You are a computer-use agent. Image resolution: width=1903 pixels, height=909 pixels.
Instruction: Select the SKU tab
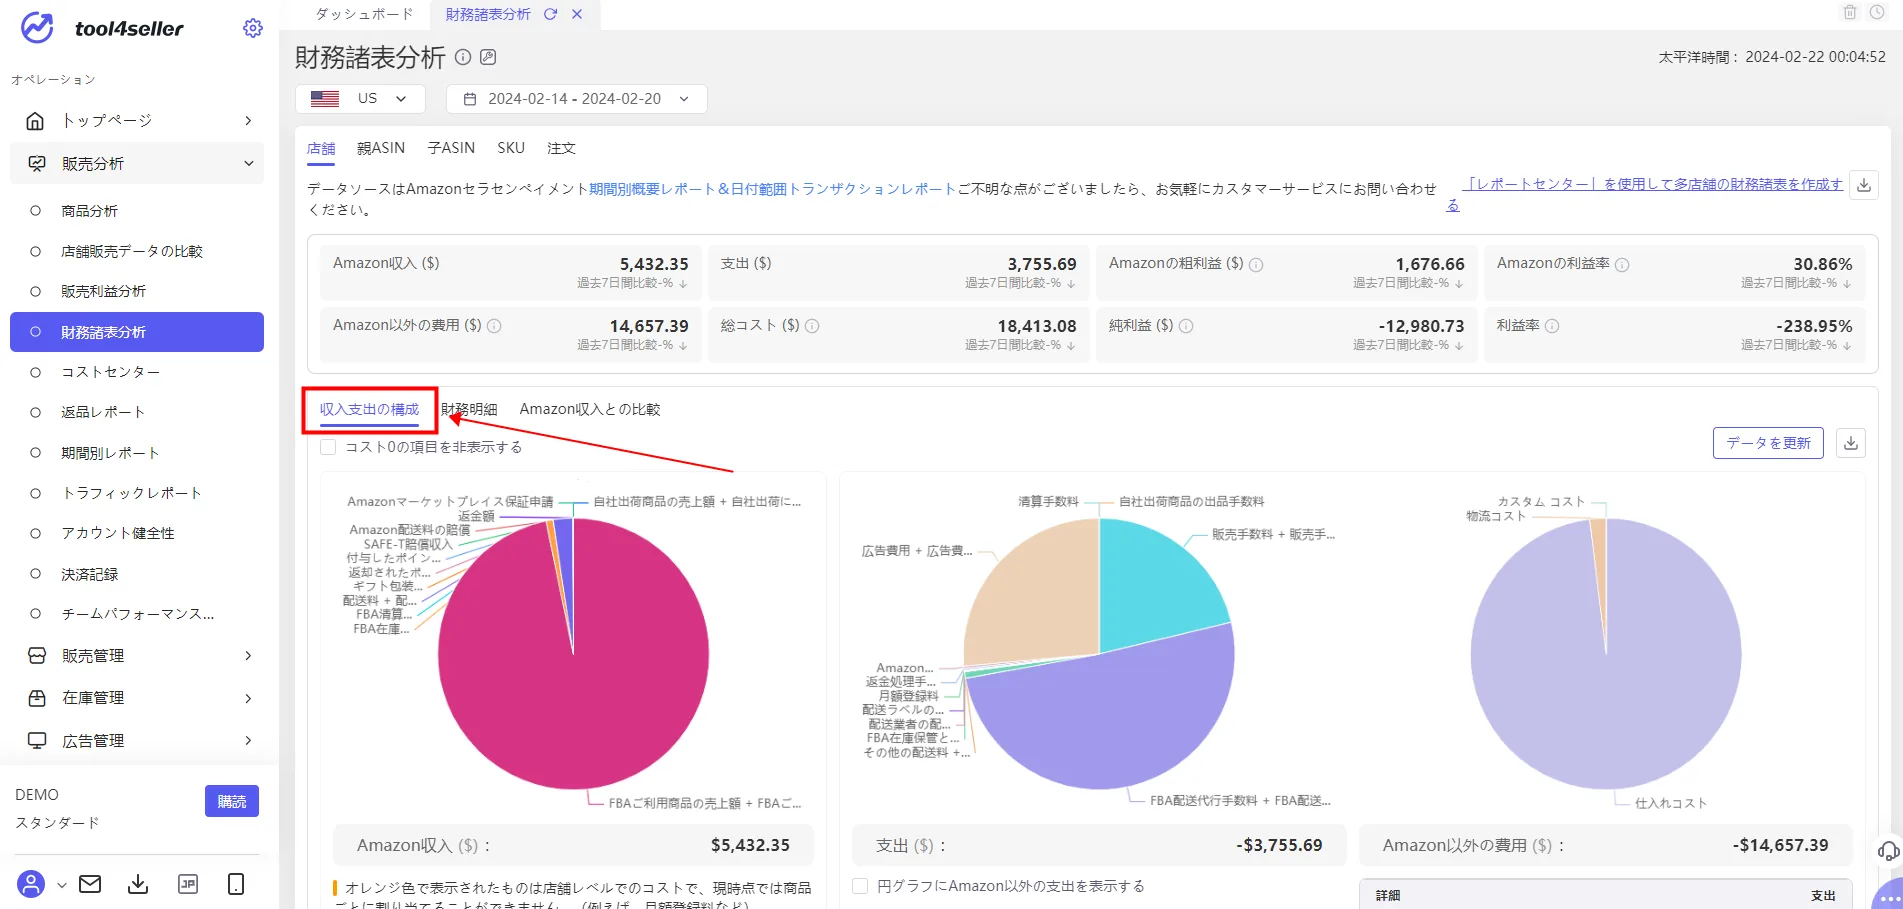511,148
